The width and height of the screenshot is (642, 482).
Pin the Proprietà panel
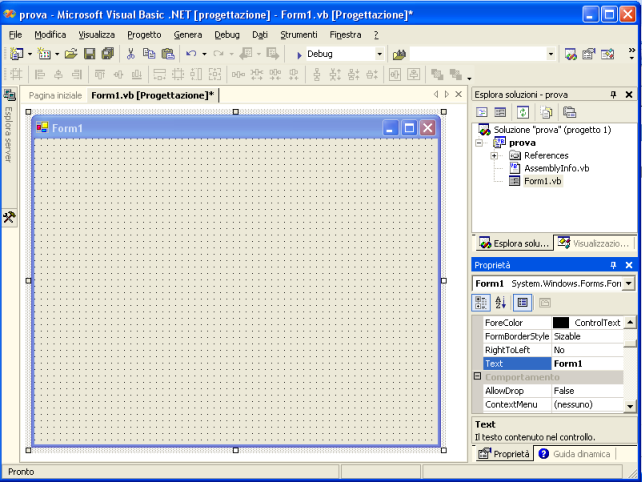613,265
